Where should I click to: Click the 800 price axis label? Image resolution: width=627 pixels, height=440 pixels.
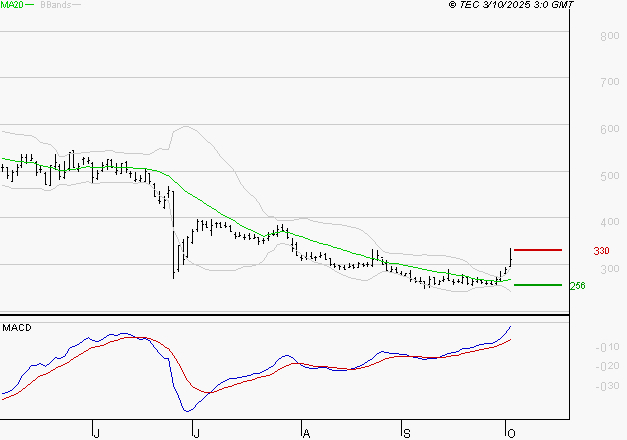tap(607, 36)
